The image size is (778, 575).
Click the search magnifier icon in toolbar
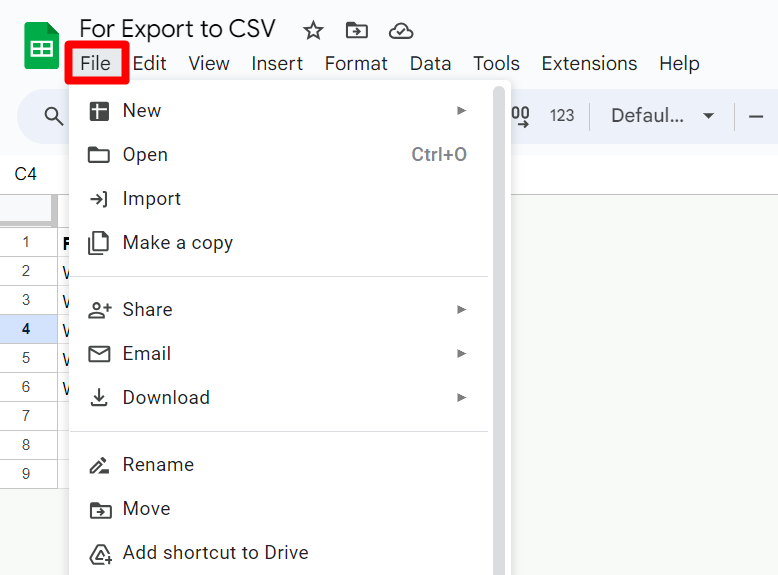pyautogui.click(x=54, y=116)
